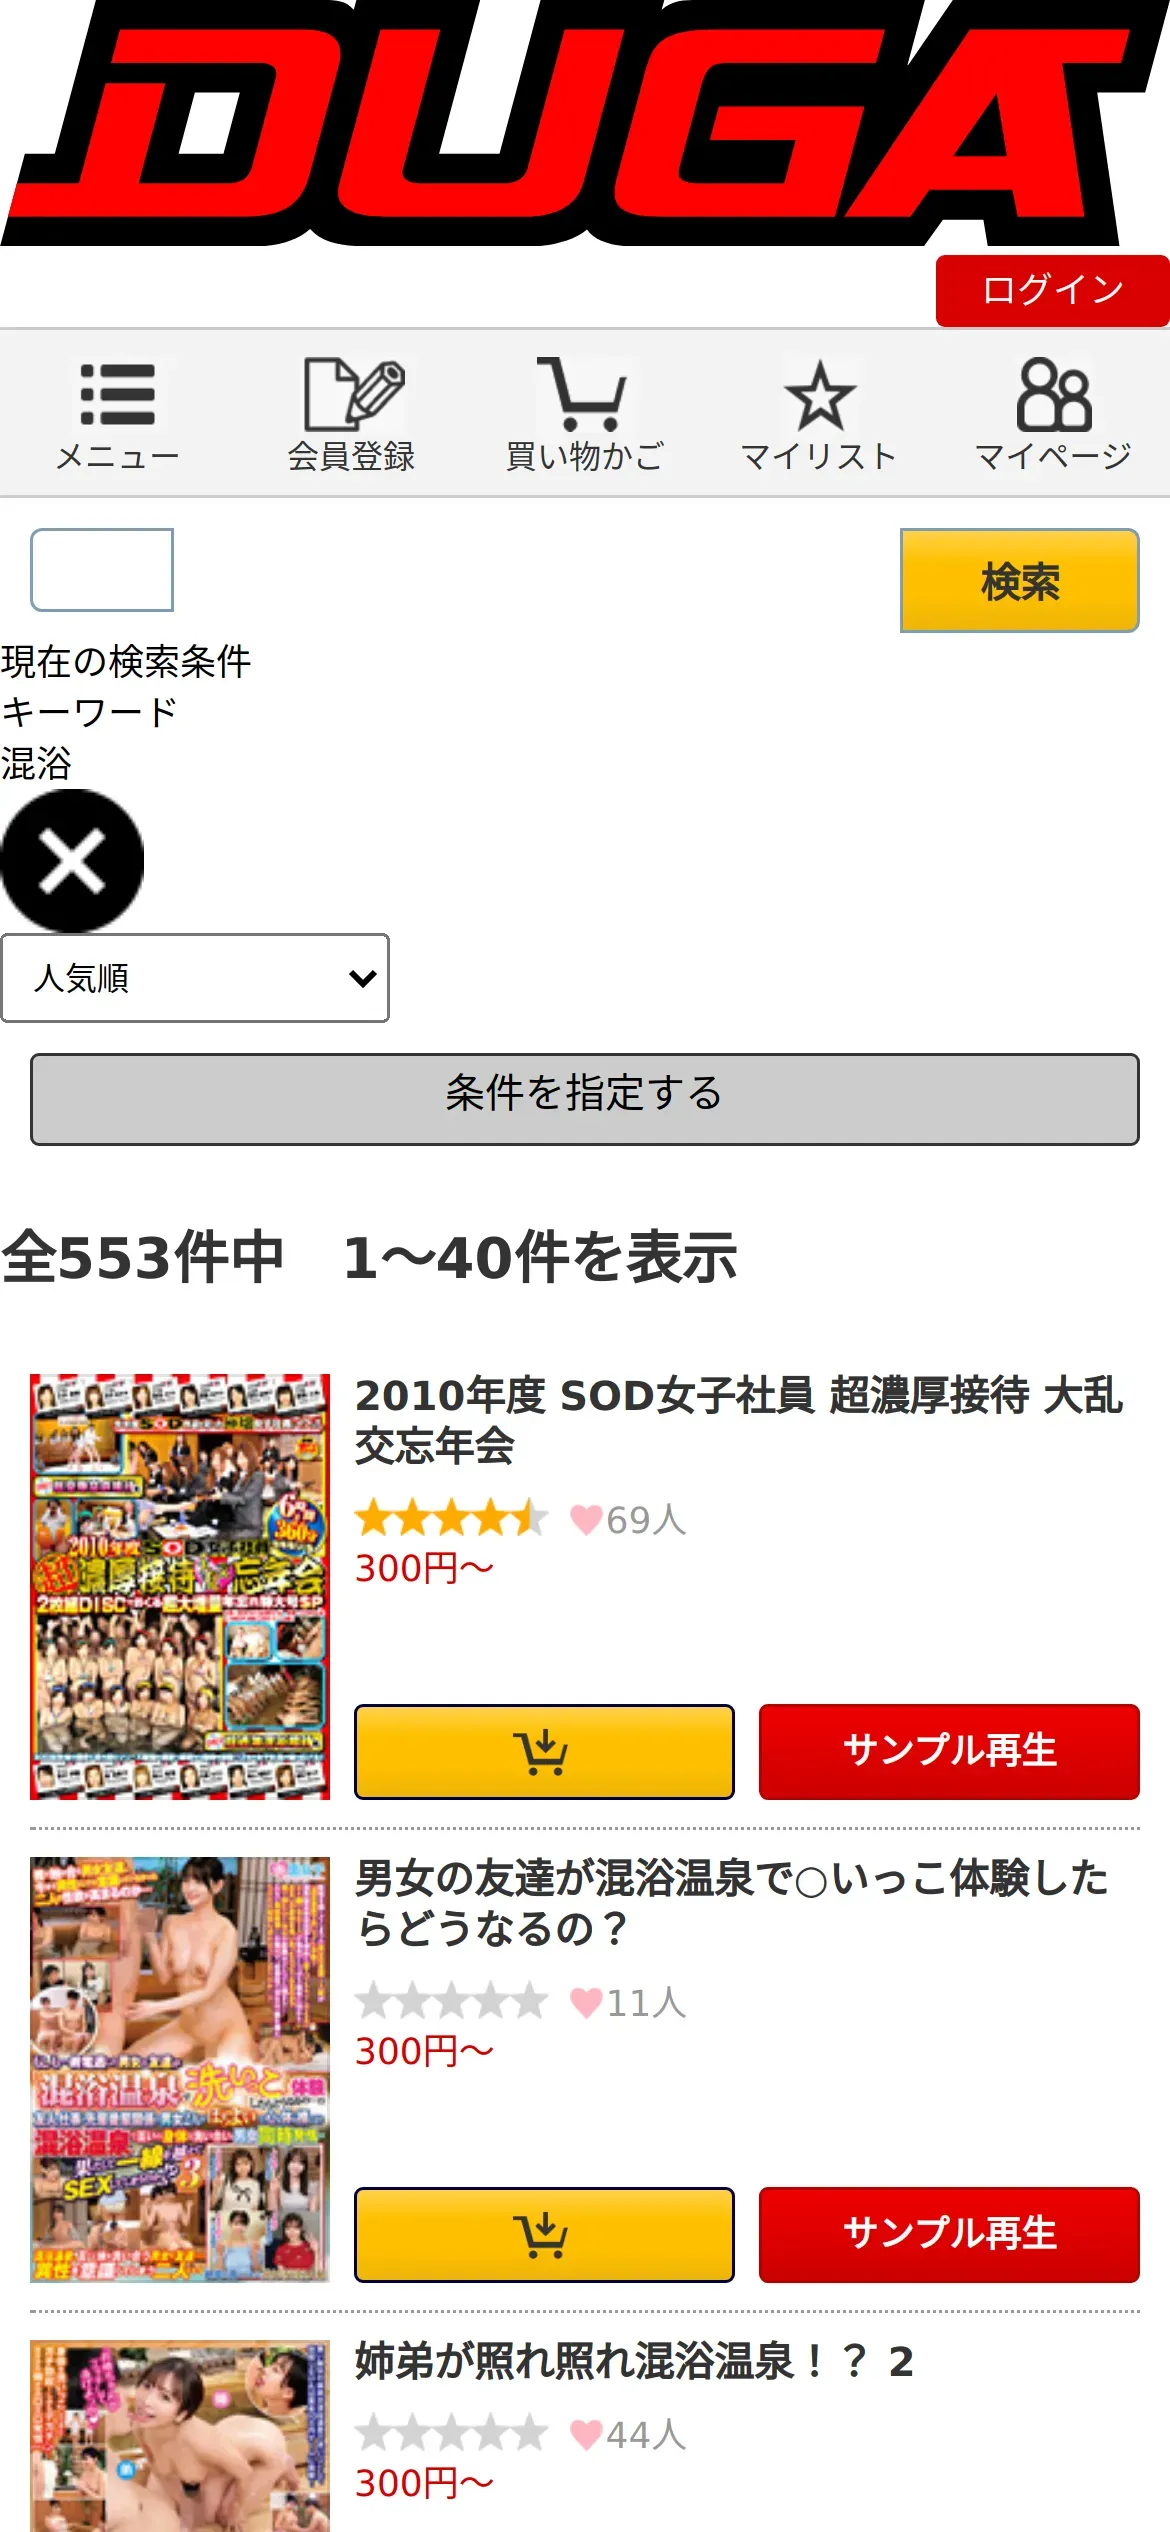Play sample for first listing
The width and height of the screenshot is (1170, 2532).
pyautogui.click(x=949, y=1752)
